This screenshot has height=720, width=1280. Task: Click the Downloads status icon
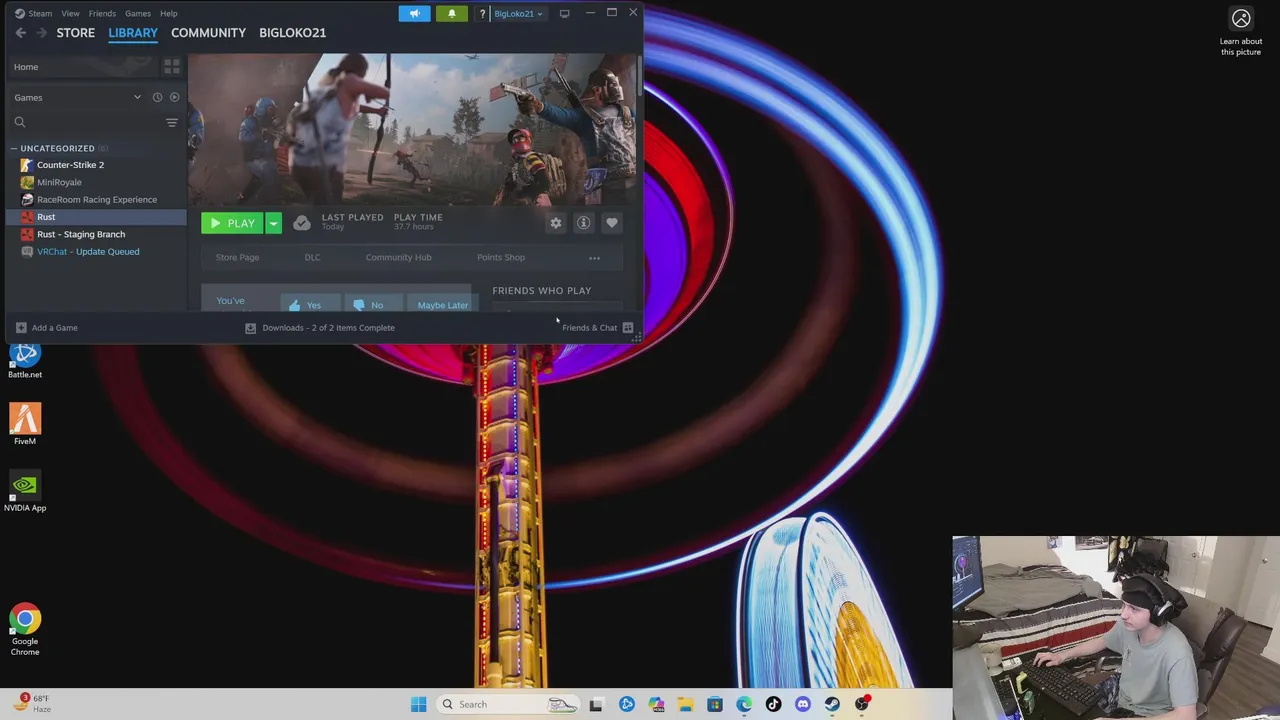tap(251, 328)
